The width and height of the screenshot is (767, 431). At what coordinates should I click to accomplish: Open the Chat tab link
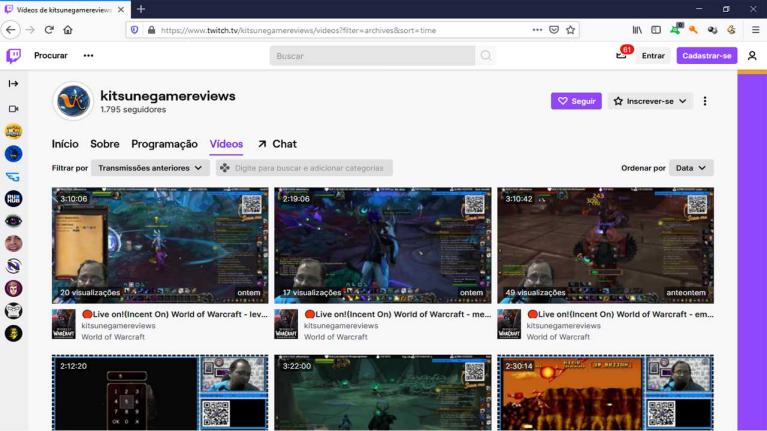pos(277,144)
